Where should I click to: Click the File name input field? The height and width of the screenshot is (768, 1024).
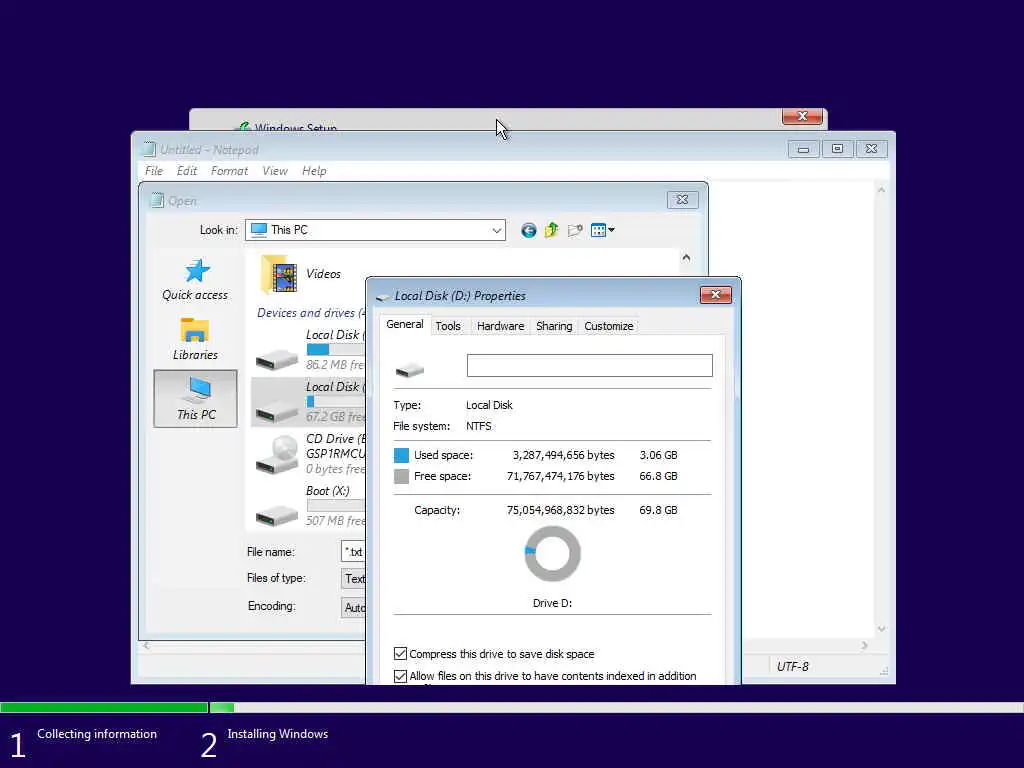click(x=353, y=552)
